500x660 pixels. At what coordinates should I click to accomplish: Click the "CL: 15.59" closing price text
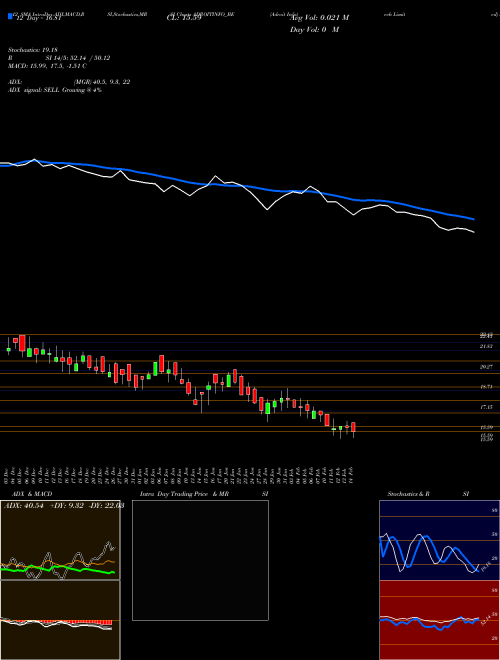[184, 18]
